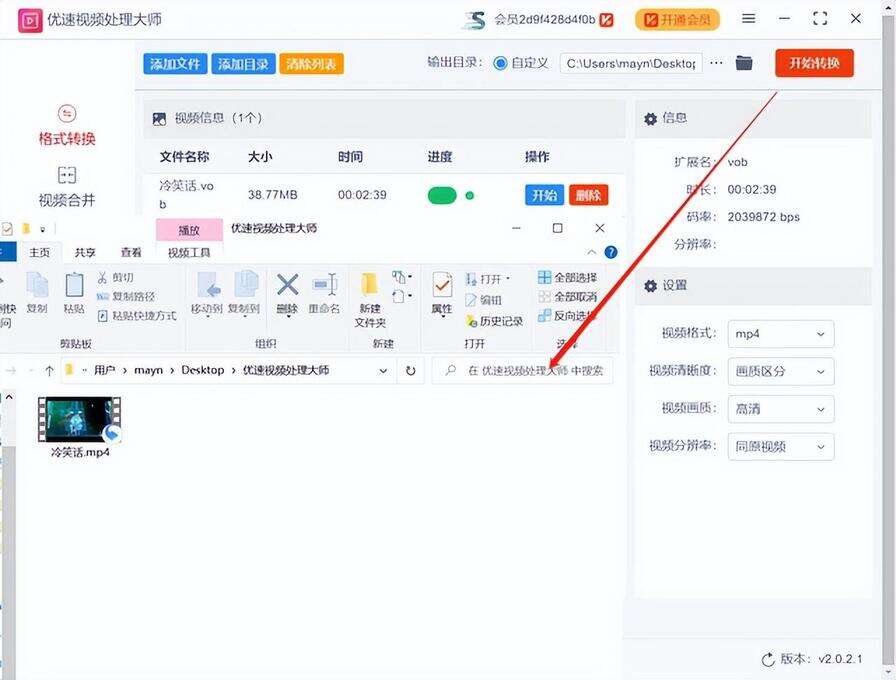Click 剪切 cut in the Explorer ribbon

coord(115,278)
